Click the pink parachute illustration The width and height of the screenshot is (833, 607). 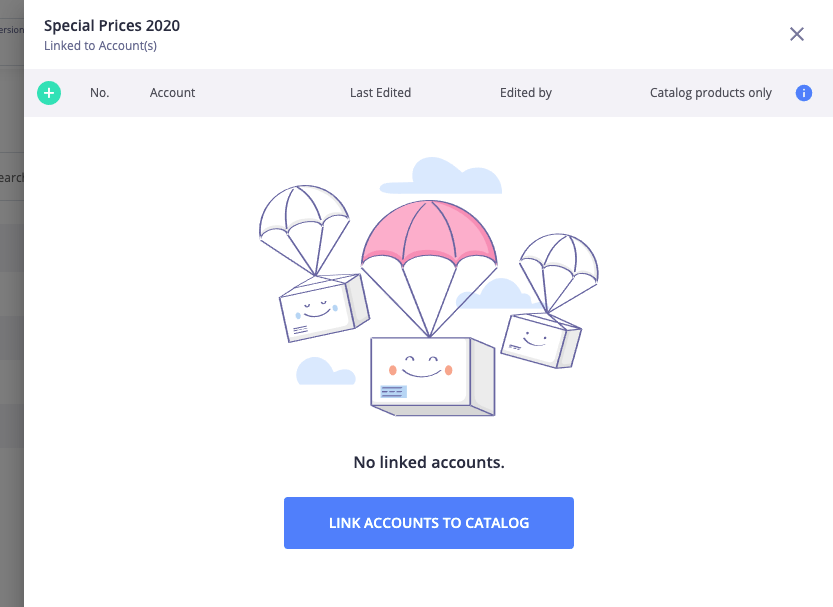429,234
